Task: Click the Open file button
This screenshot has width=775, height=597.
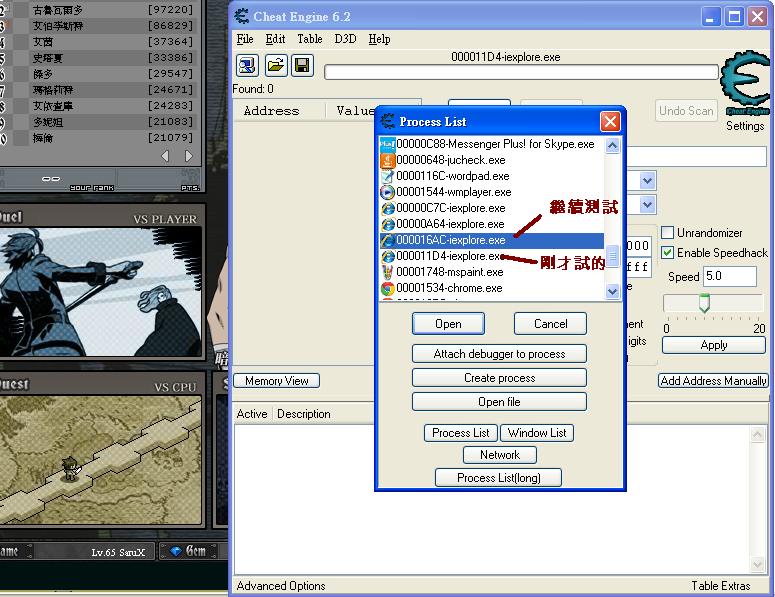Action: [x=499, y=402]
